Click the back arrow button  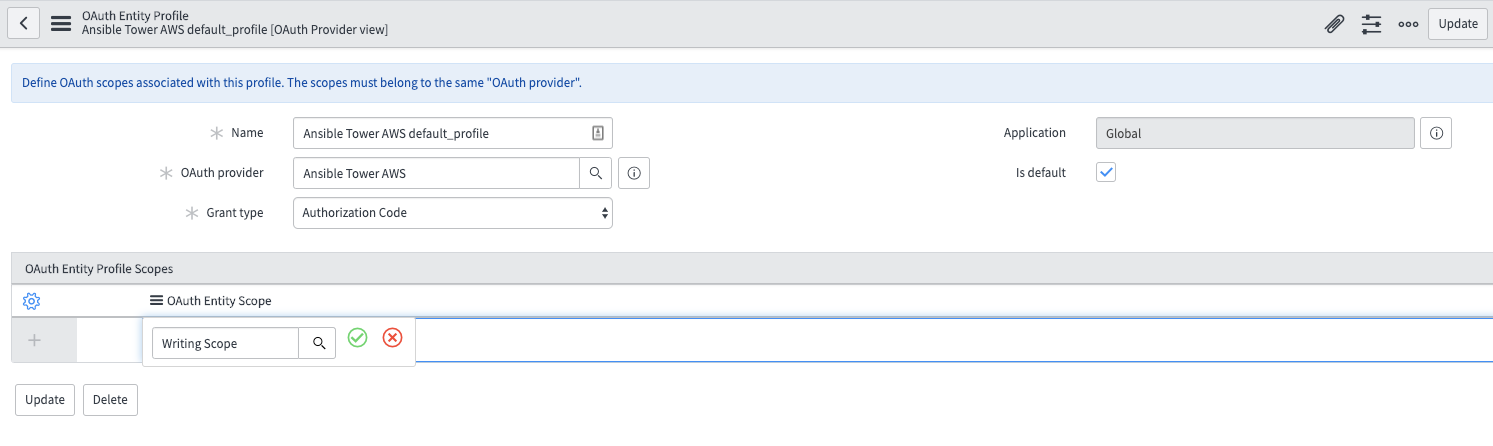point(23,23)
